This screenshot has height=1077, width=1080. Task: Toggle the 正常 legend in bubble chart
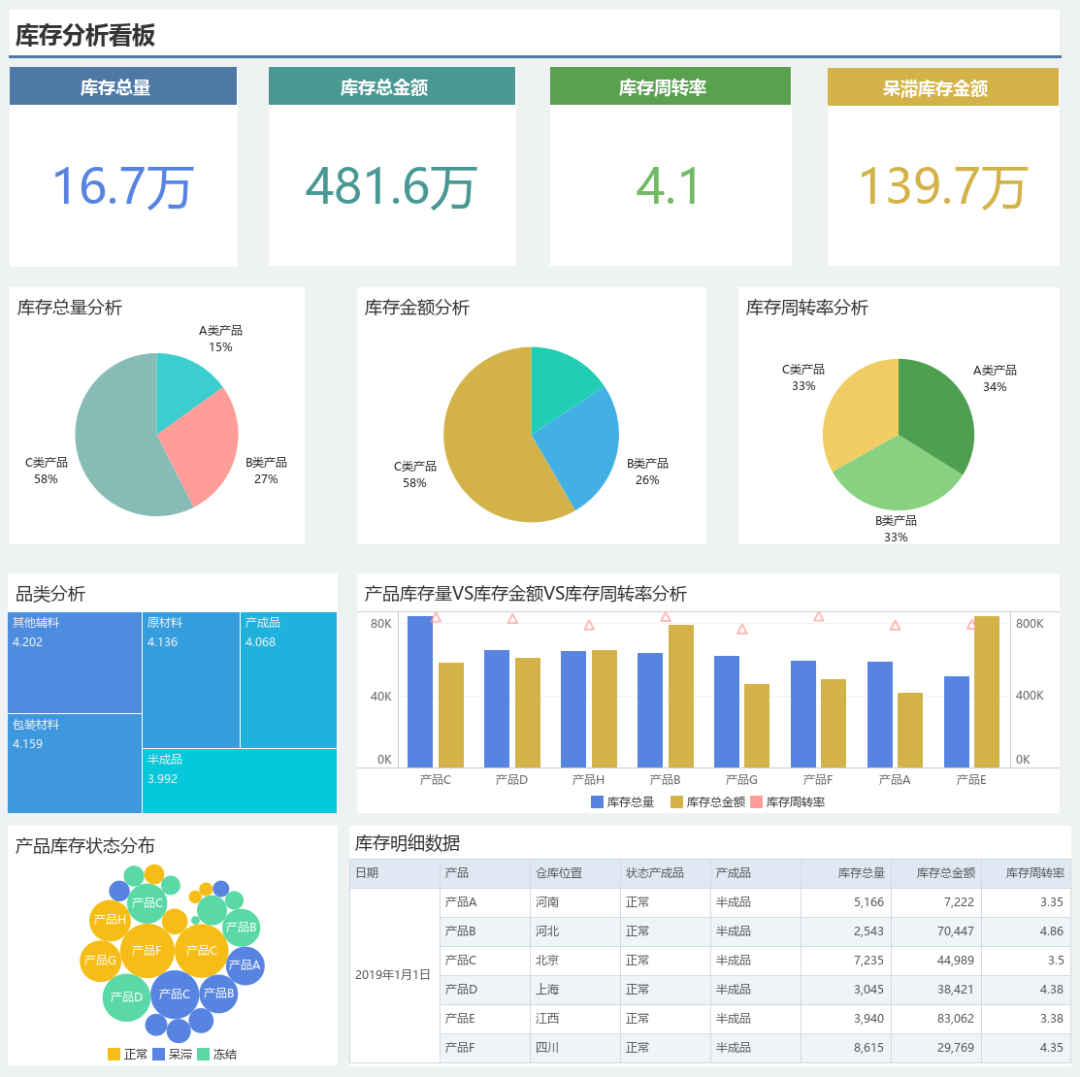point(127,1054)
